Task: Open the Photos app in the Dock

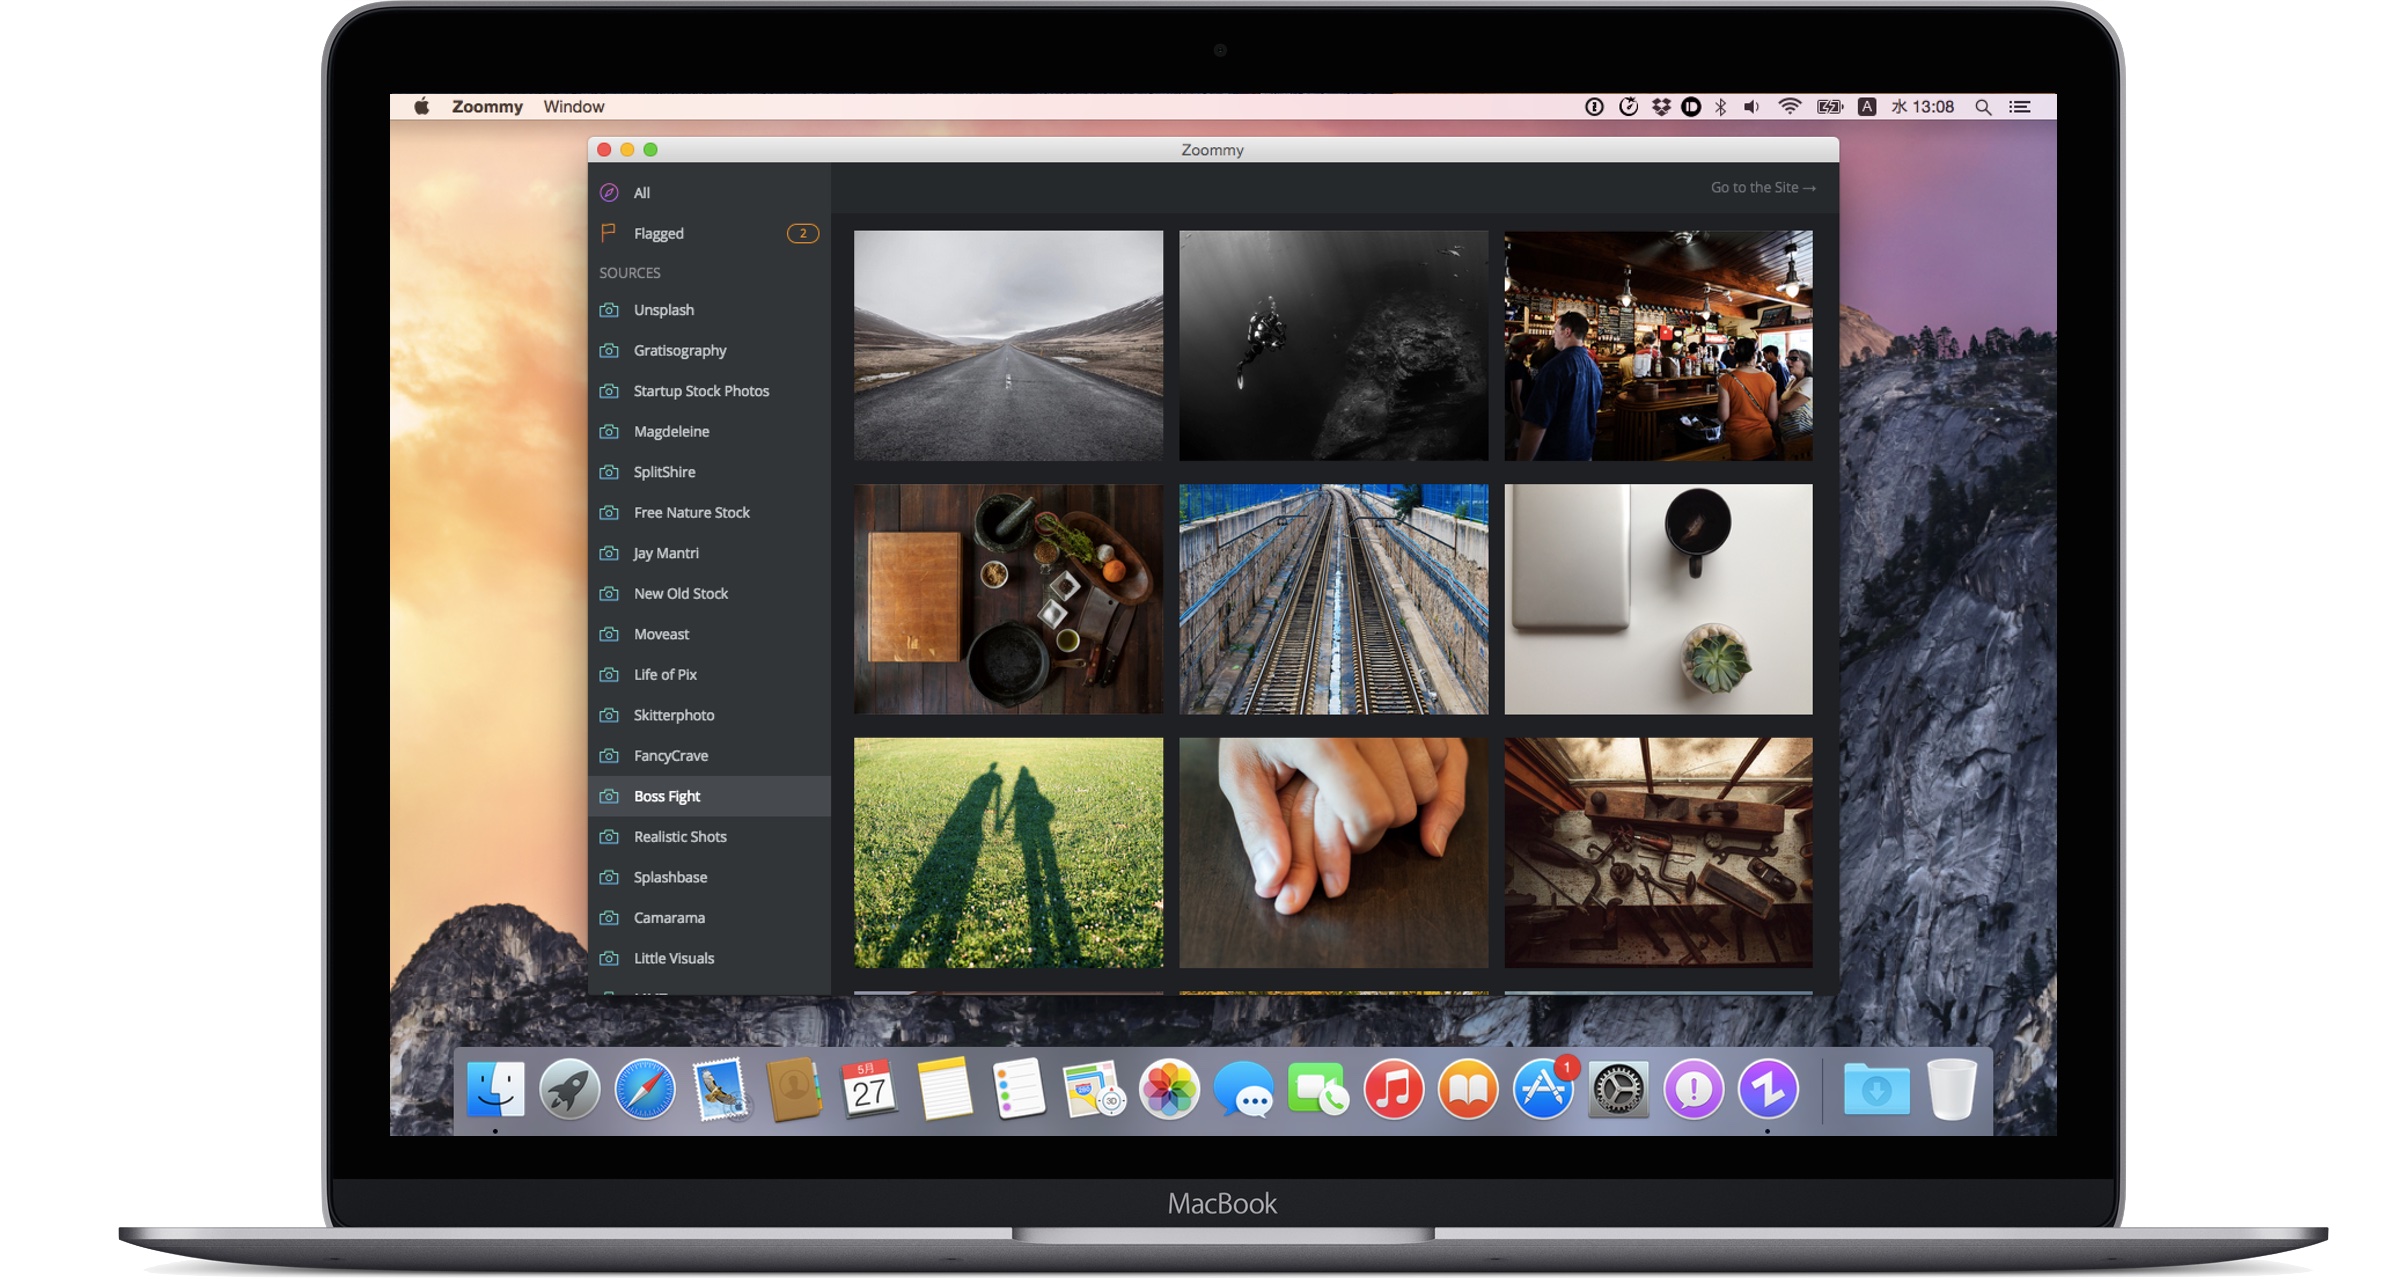Action: click(1169, 1089)
